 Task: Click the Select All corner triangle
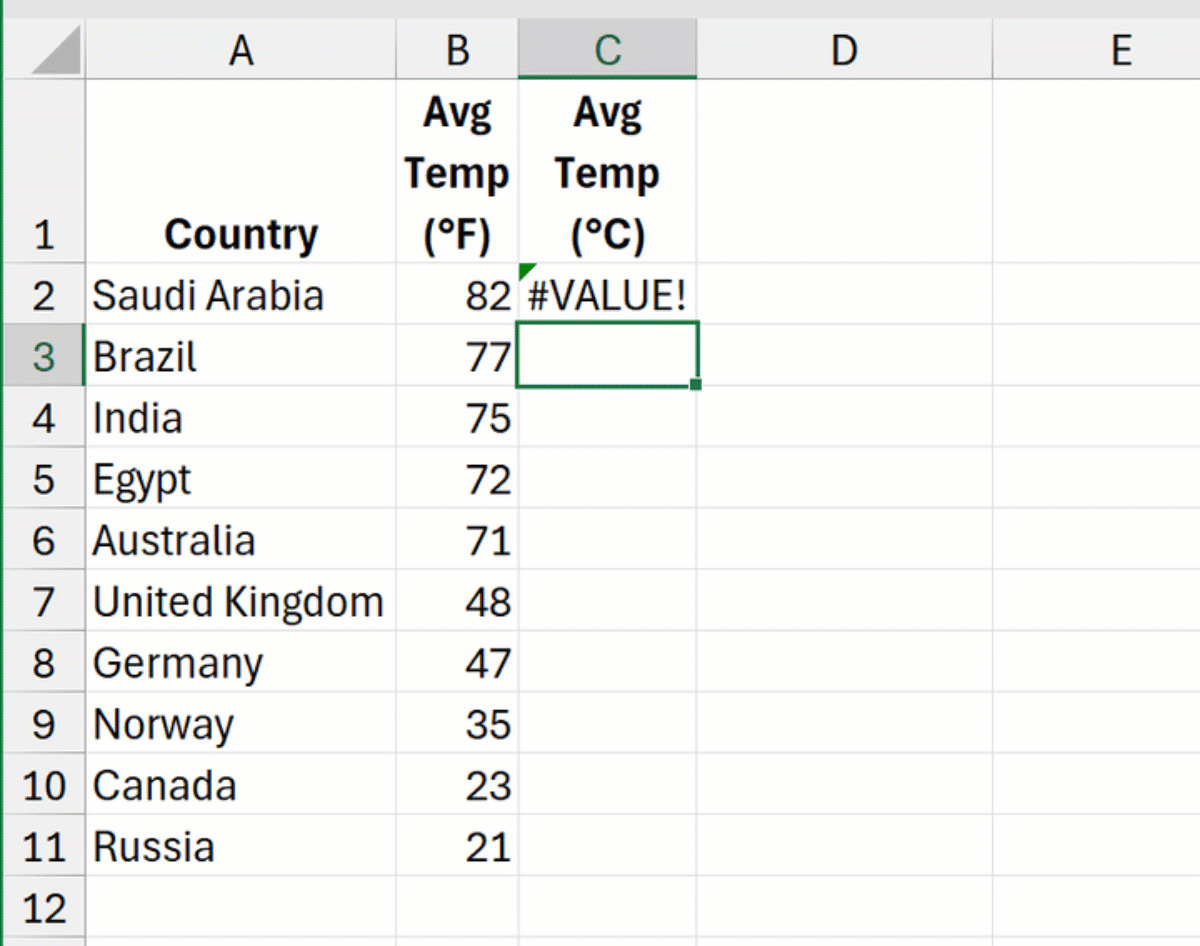(57, 51)
